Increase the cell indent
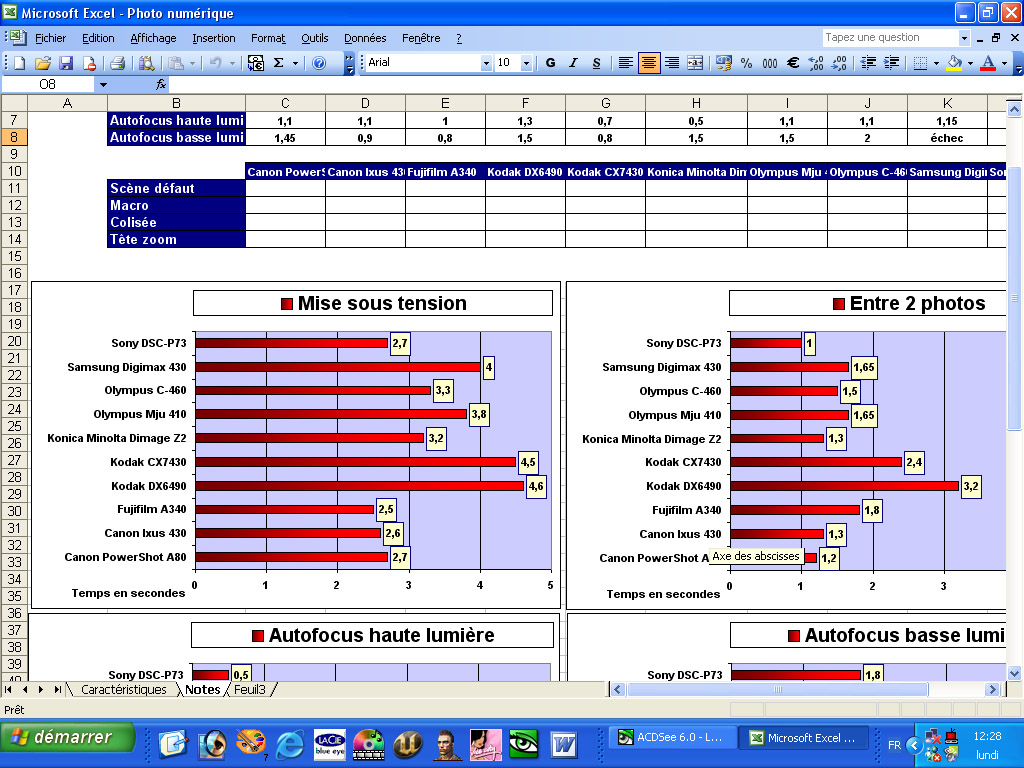This screenshot has width=1024, height=768. click(x=891, y=63)
